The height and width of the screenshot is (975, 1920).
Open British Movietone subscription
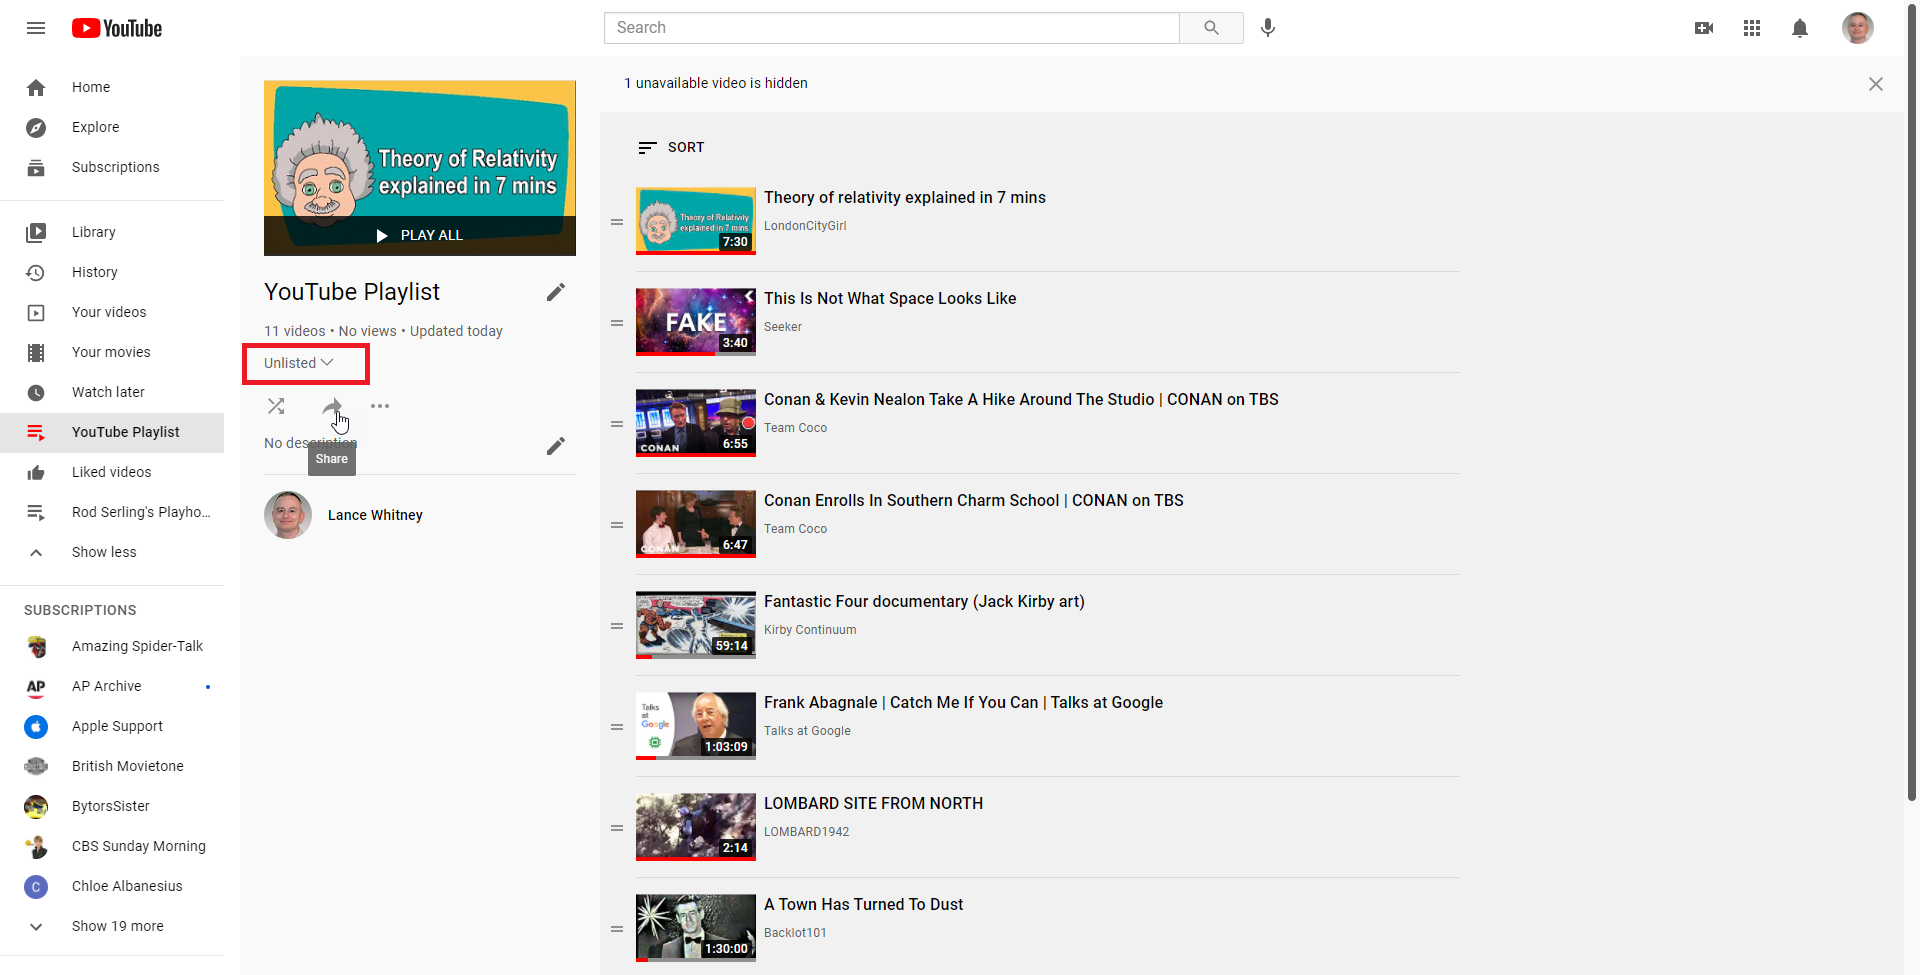tap(112, 766)
